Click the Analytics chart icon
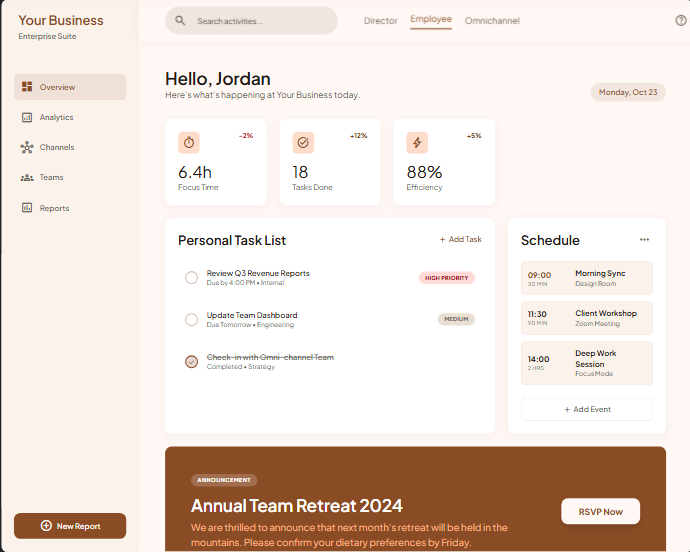Screen dimensions: 690x552 (27, 117)
